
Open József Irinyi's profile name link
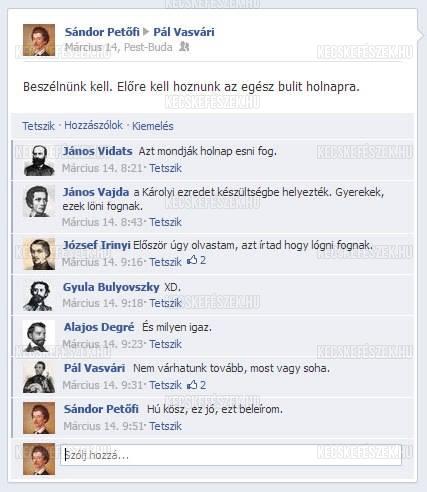[x=97, y=245]
